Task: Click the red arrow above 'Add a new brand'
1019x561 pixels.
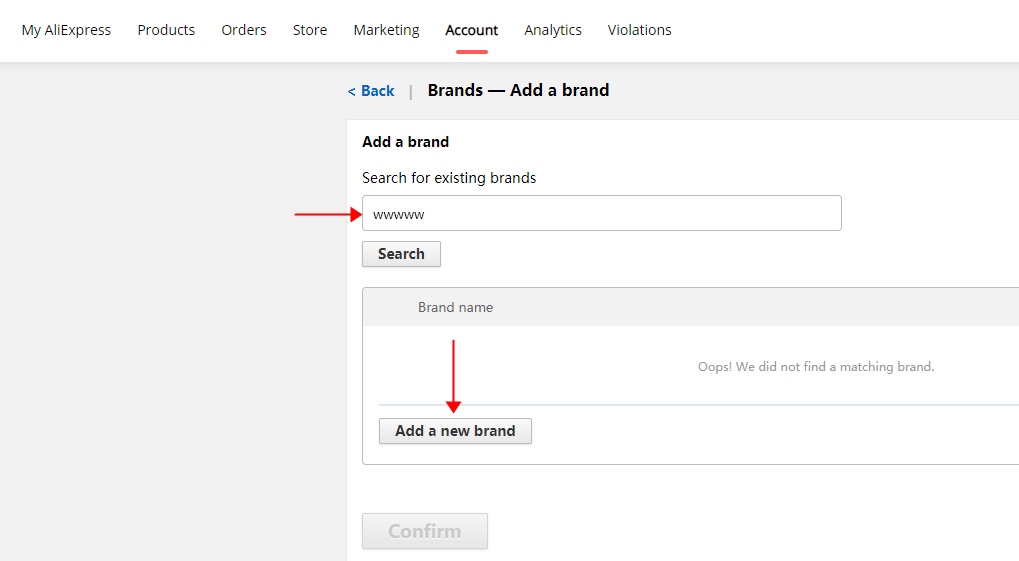Action: click(454, 376)
